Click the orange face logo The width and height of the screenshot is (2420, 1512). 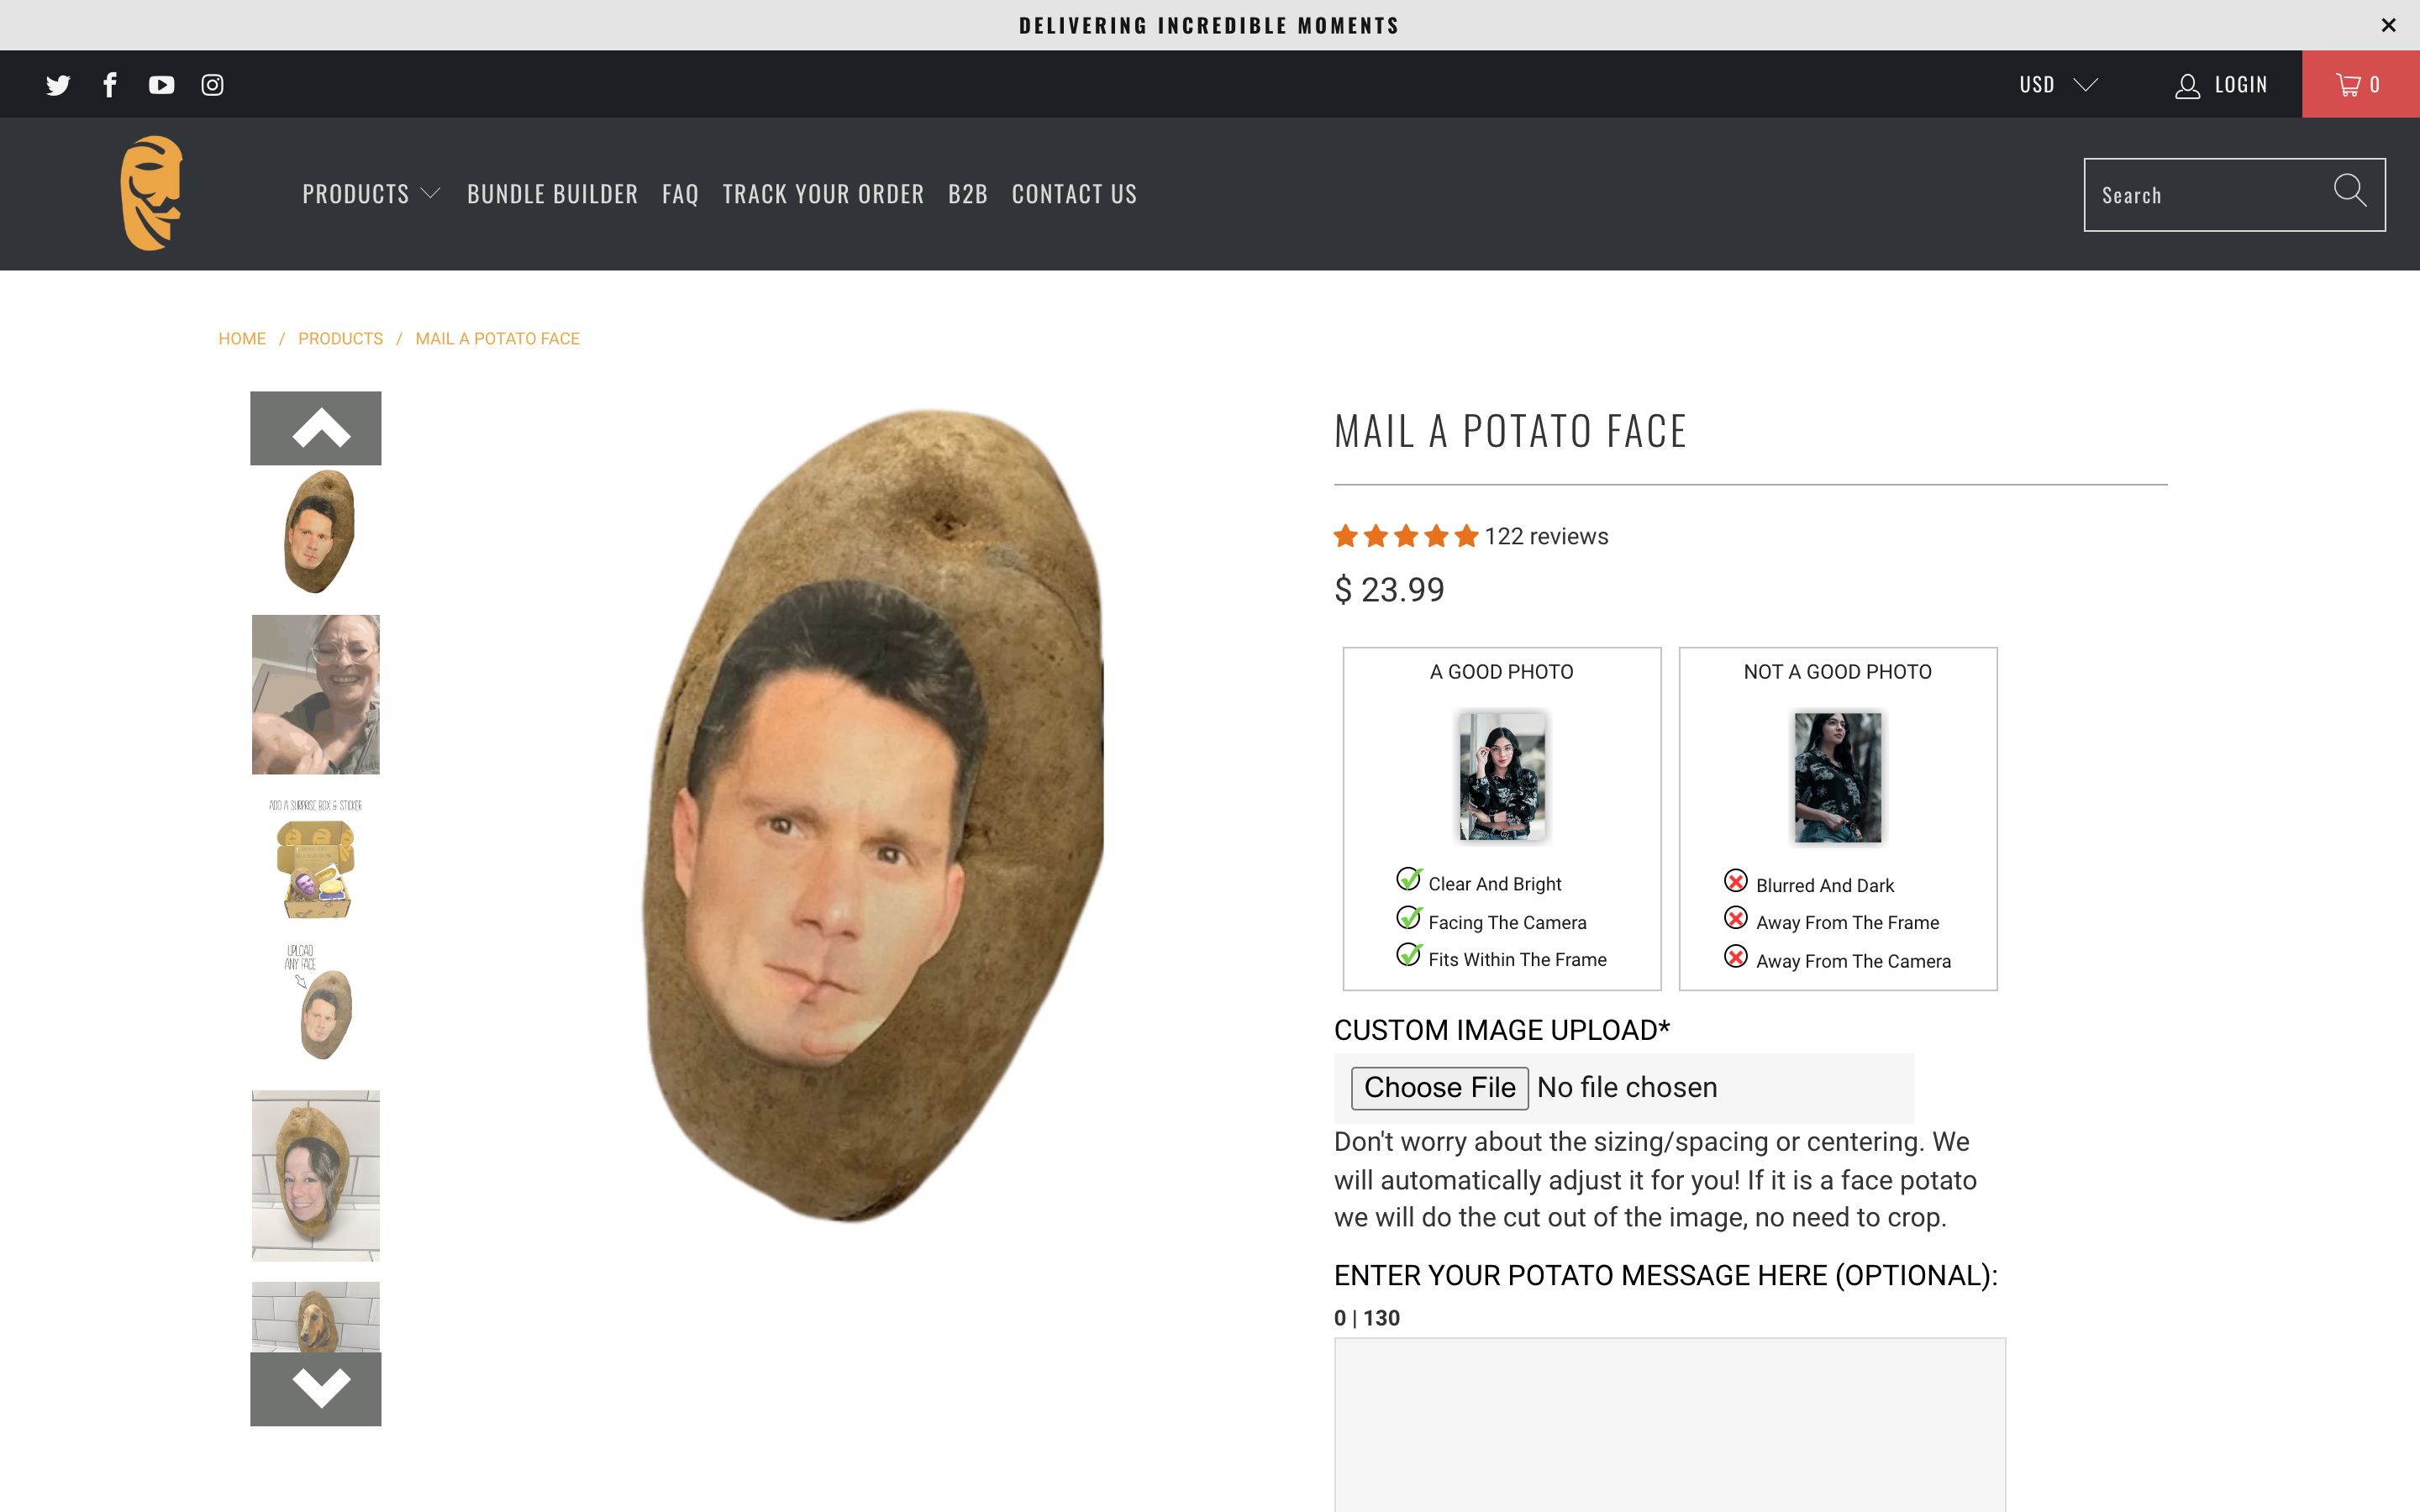click(152, 193)
